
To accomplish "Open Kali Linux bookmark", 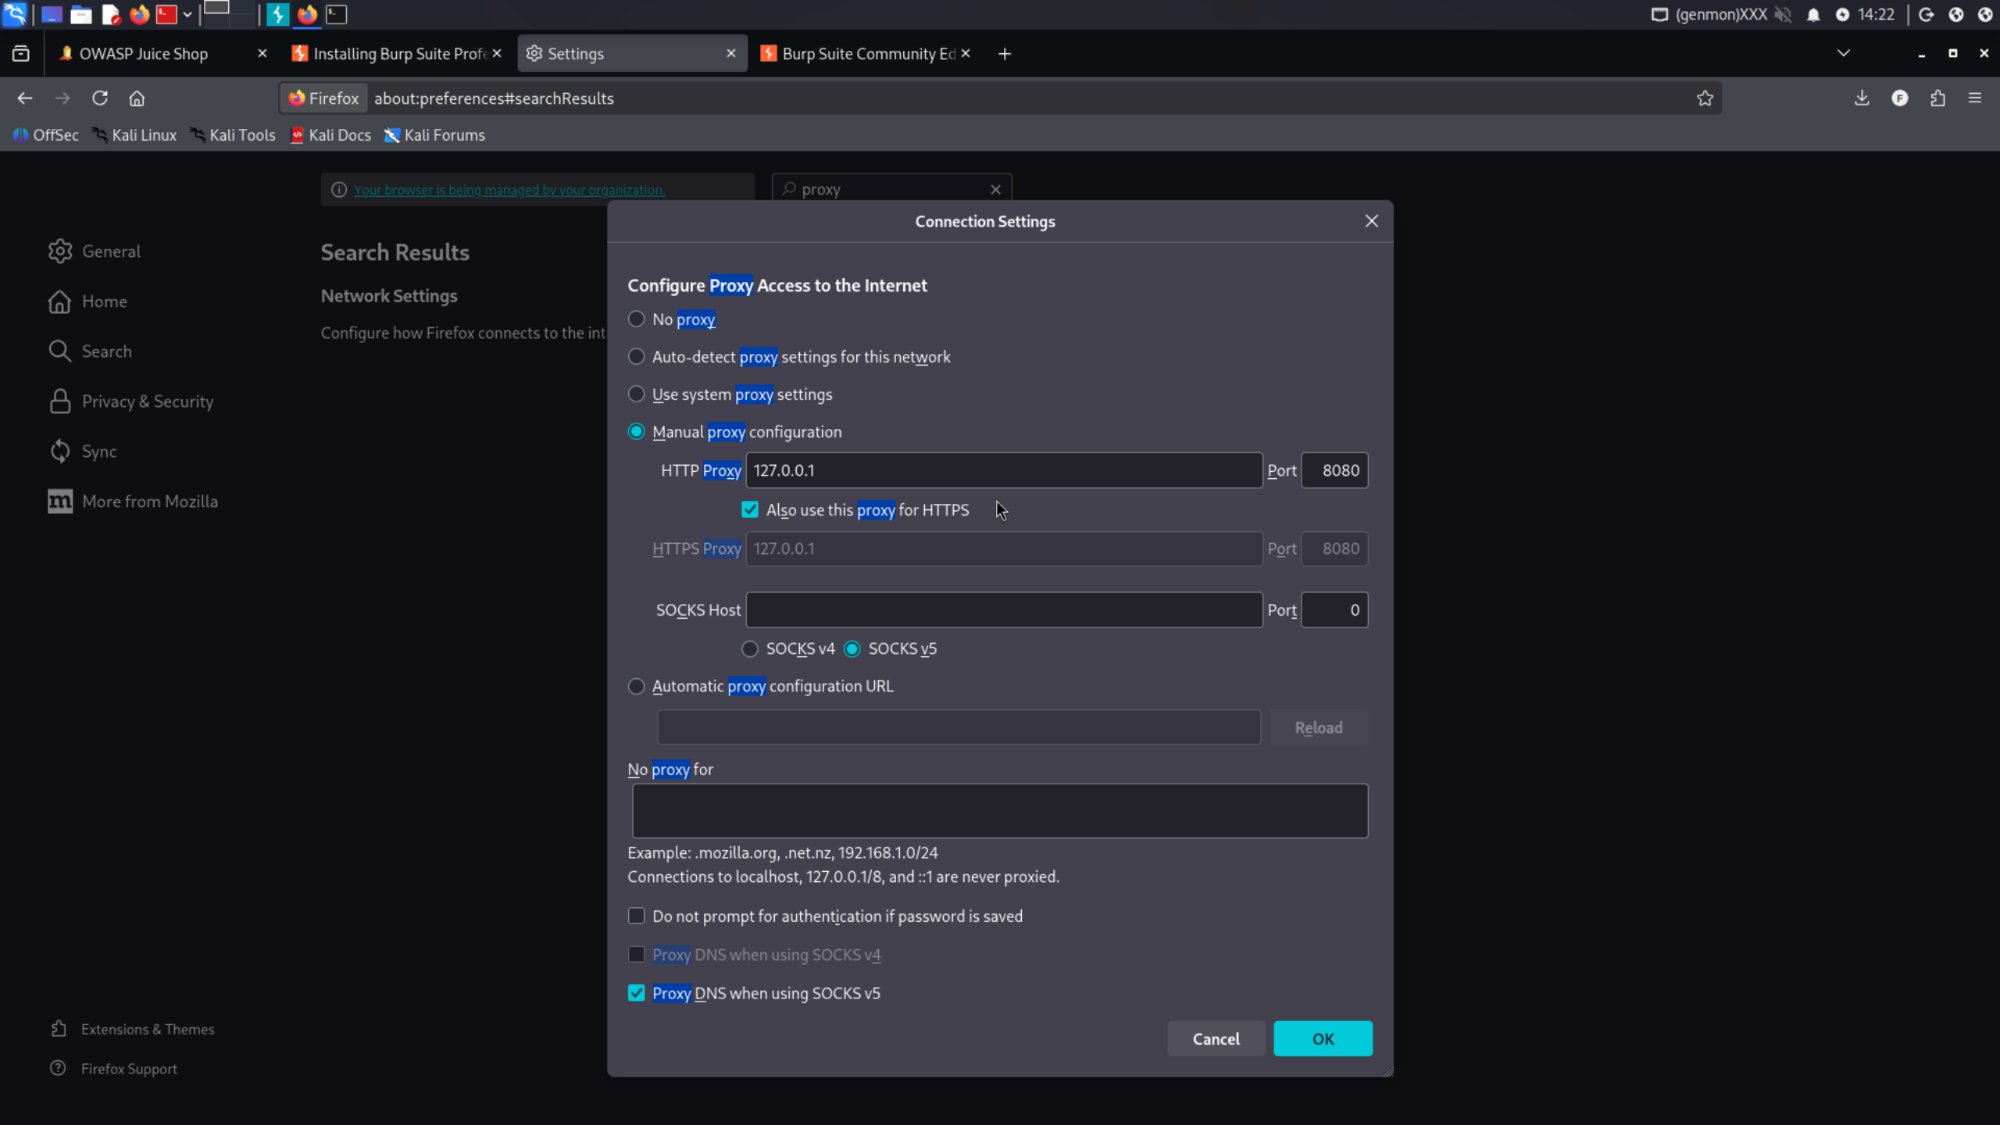I will [134, 135].
